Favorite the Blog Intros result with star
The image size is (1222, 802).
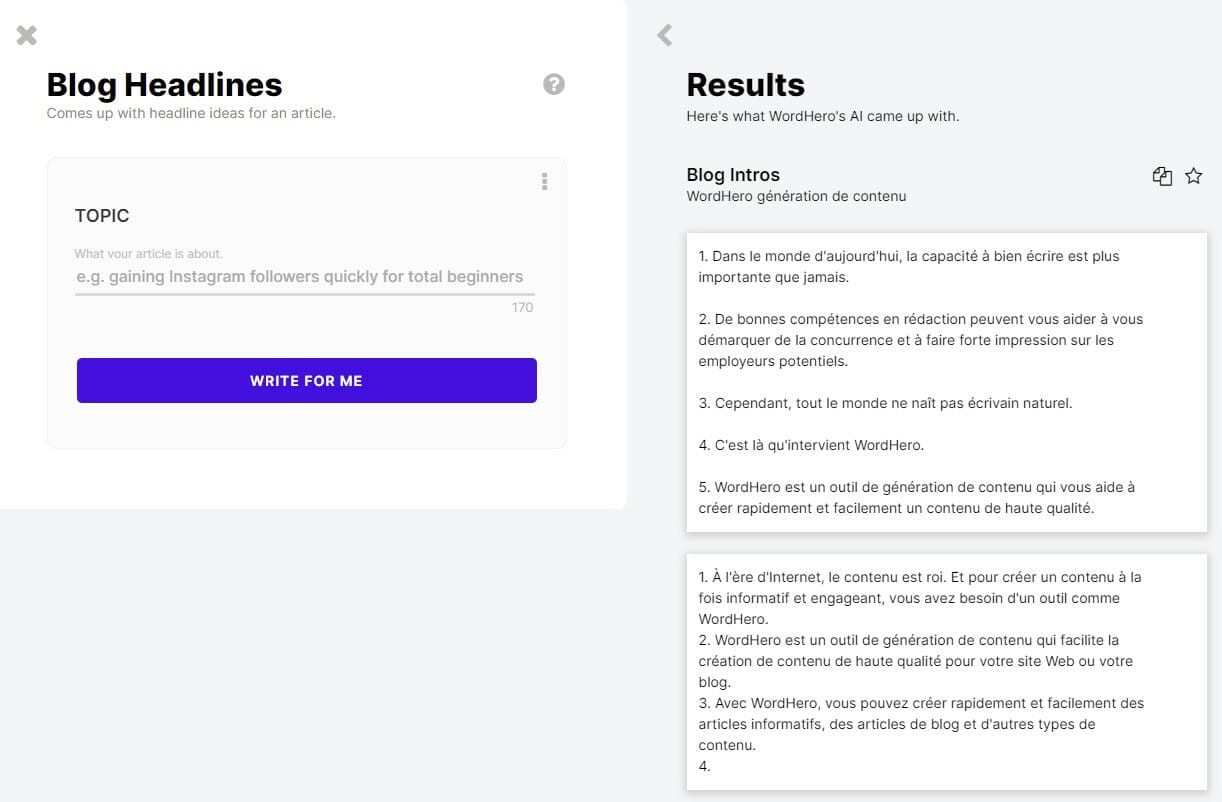(1193, 176)
